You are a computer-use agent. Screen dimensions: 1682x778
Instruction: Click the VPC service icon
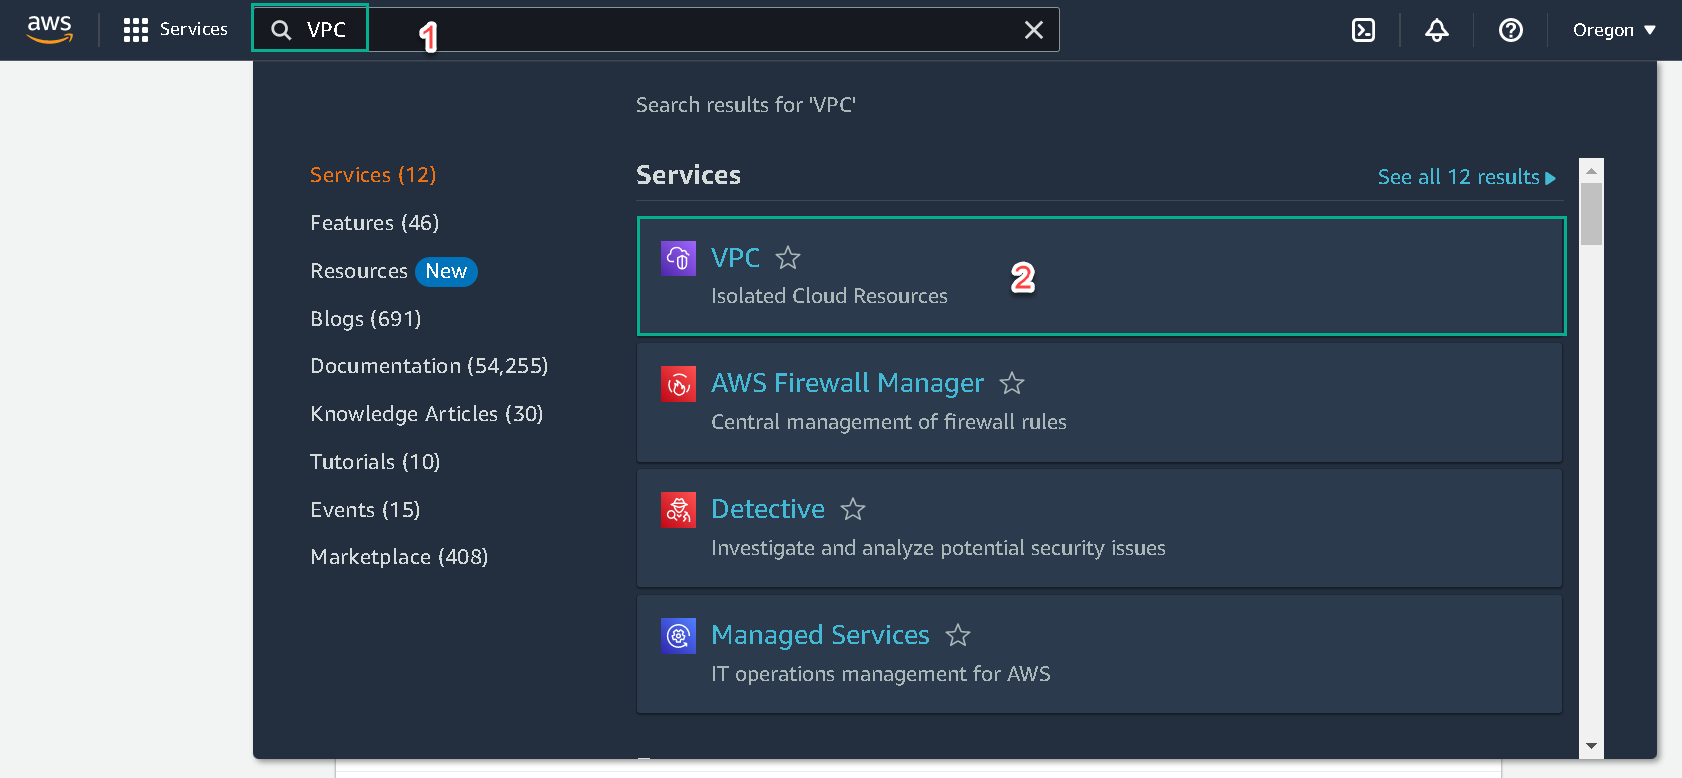point(678,258)
